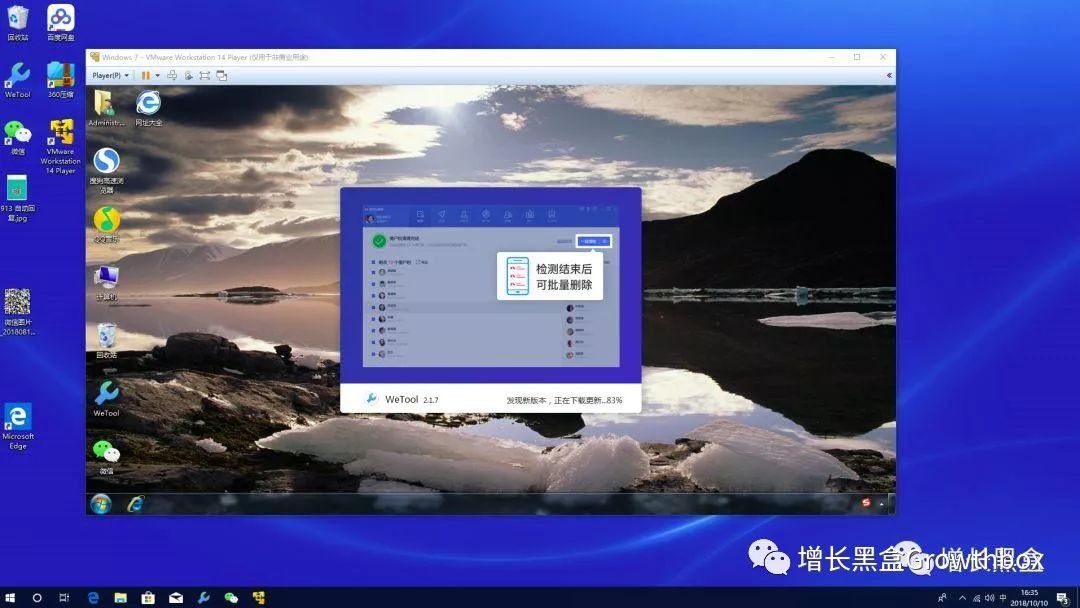The height and width of the screenshot is (608, 1080).
Task: Click the update status text showing 83%
Action: 564,400
